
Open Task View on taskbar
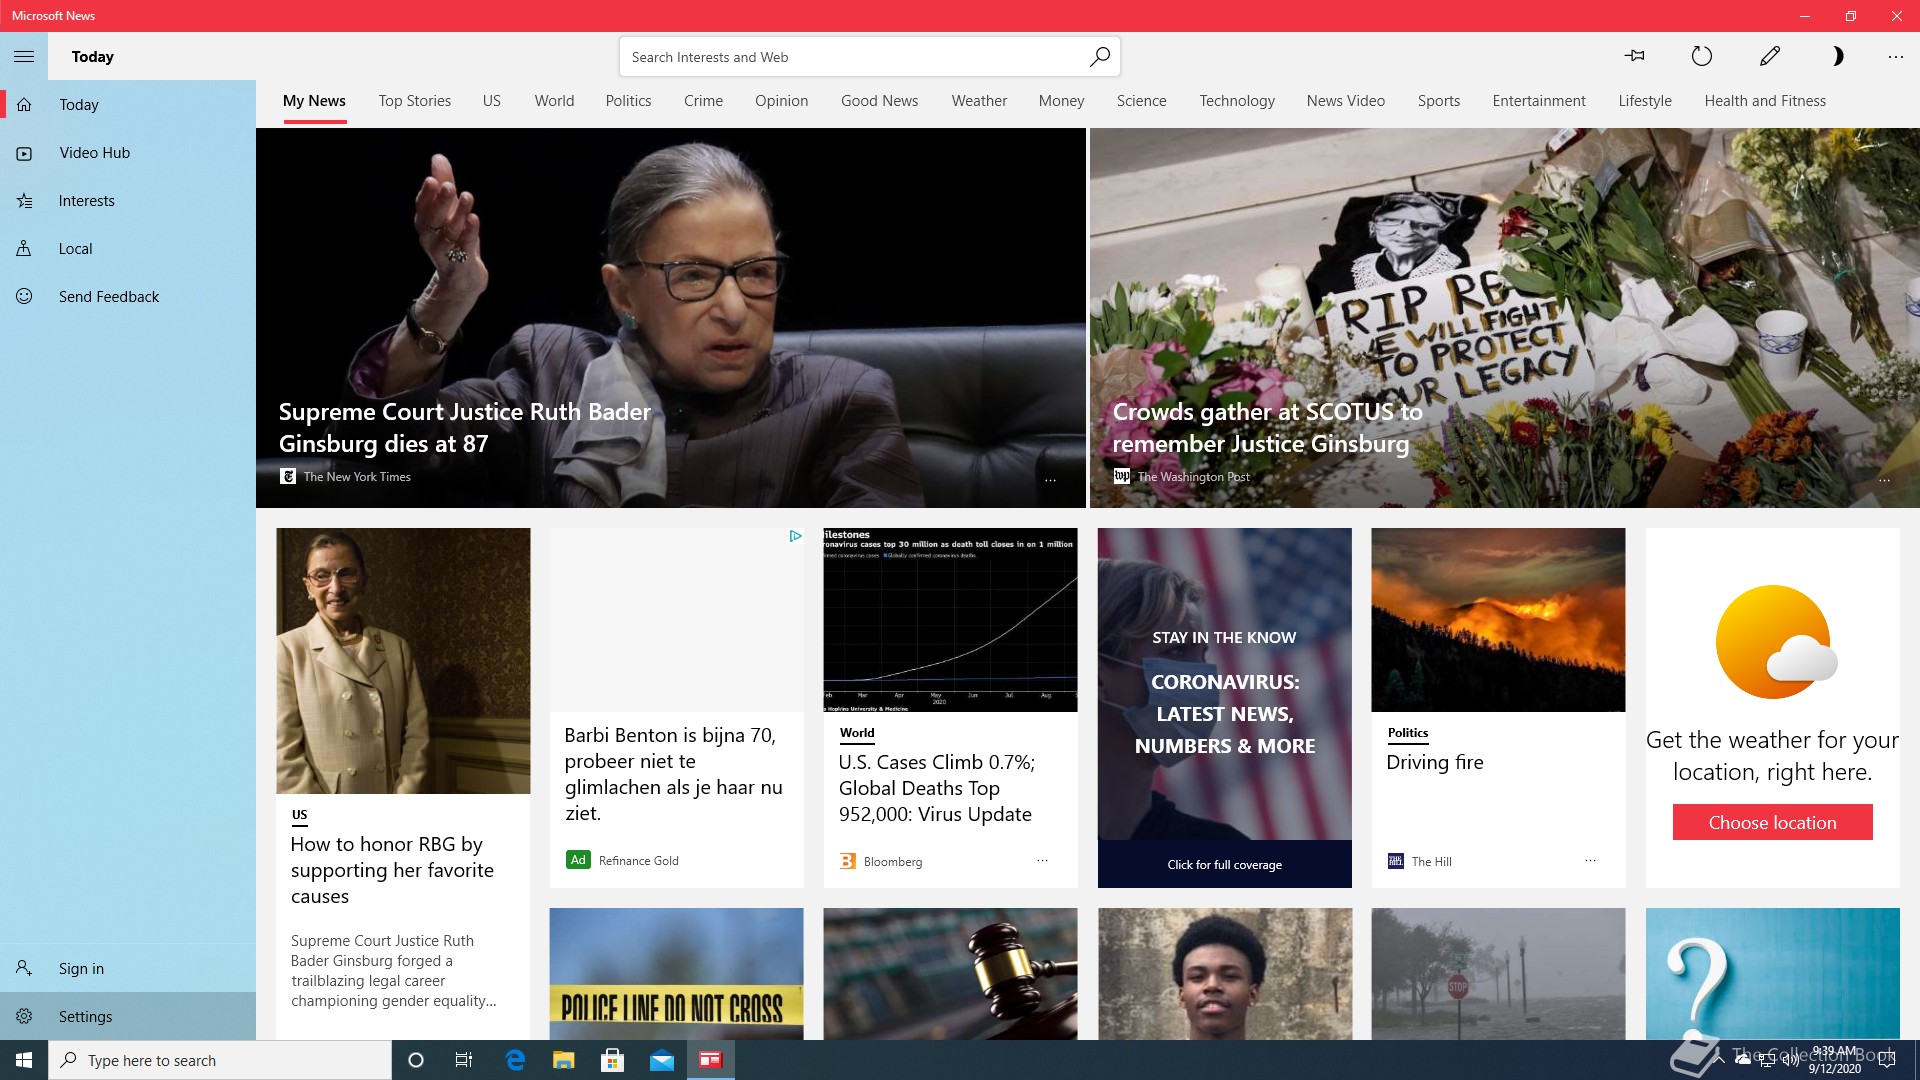click(x=464, y=1060)
